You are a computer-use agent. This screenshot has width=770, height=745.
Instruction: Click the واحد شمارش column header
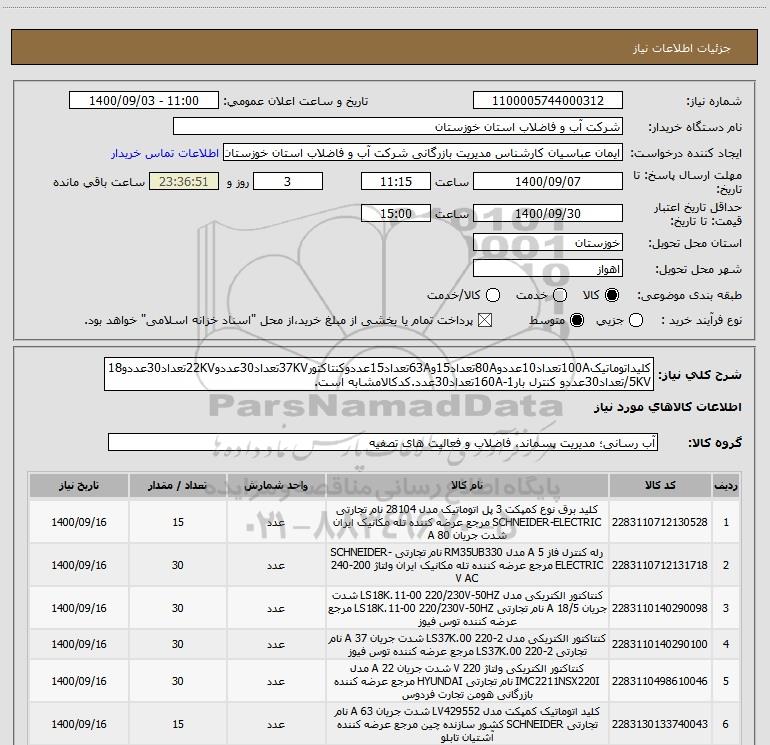click(x=276, y=486)
